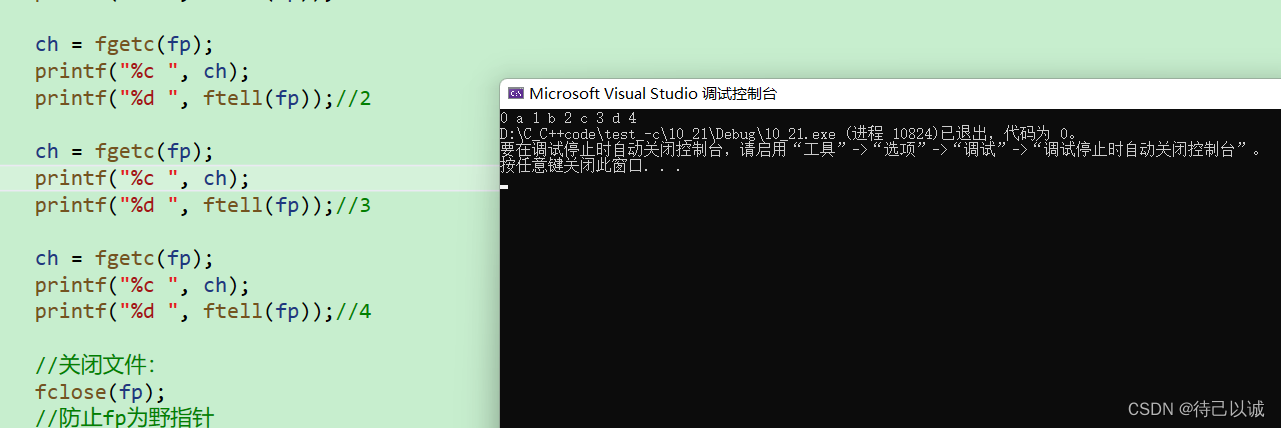Place cursor on the ftell line commented //3
Viewport: 1281px width, 428px height.
pos(203,205)
